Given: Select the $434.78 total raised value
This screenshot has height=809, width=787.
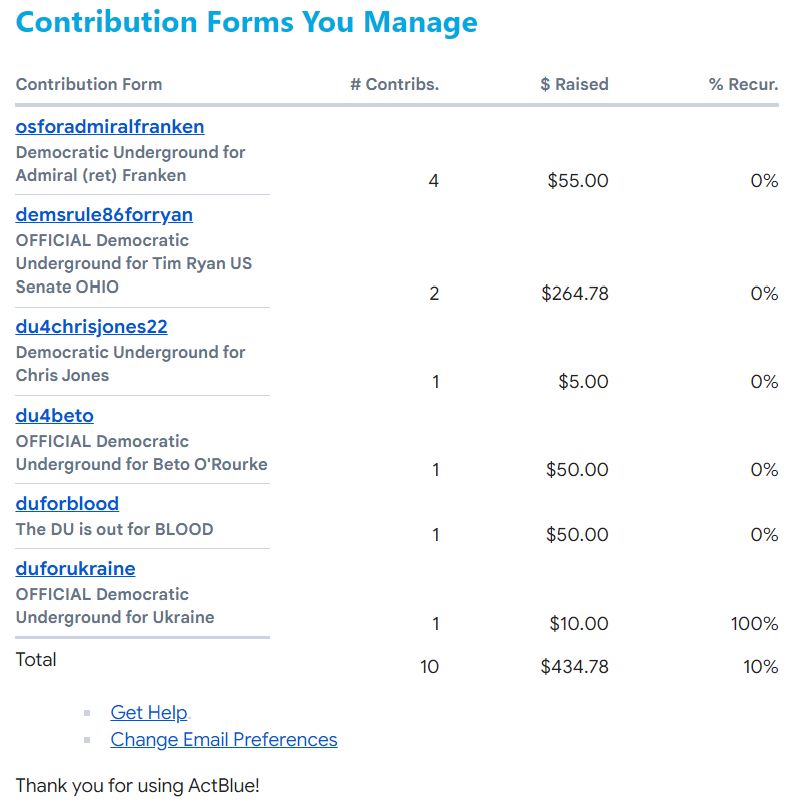Looking at the screenshot, I should (x=575, y=667).
